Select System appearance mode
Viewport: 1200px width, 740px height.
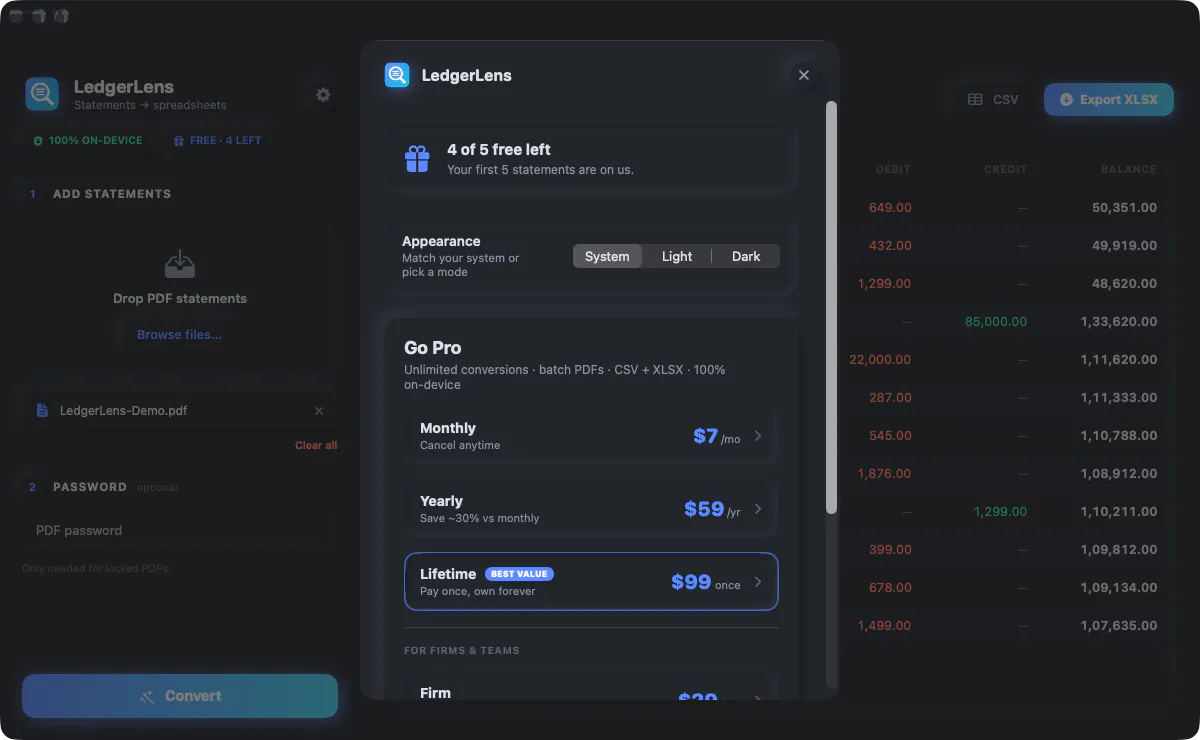pyautogui.click(x=607, y=256)
